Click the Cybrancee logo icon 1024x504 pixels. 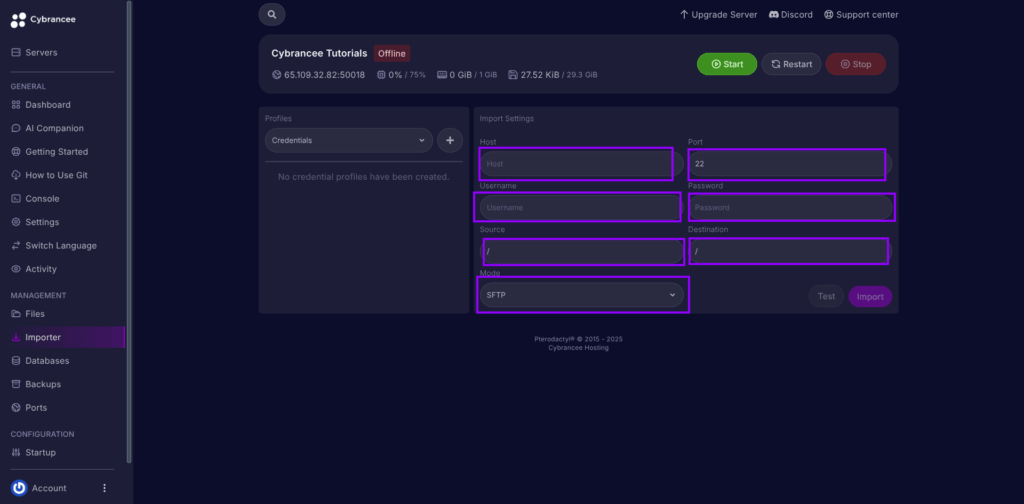click(18, 20)
